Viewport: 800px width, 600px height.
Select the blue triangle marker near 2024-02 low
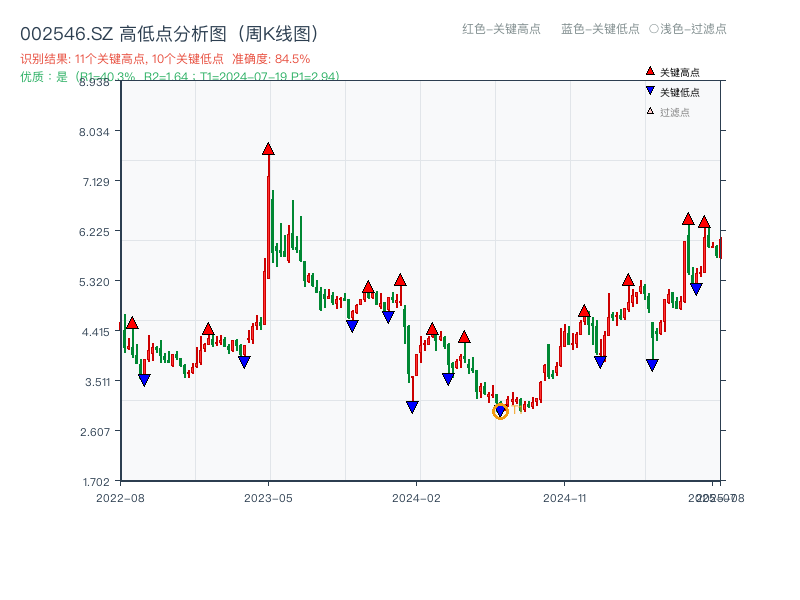click(412, 404)
